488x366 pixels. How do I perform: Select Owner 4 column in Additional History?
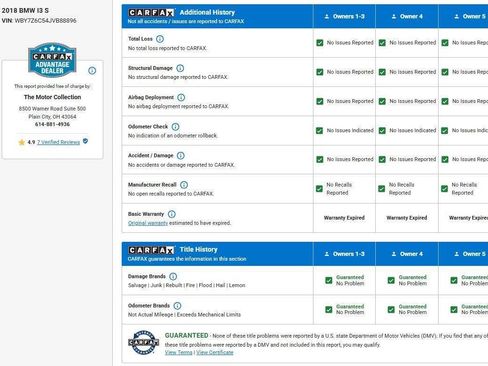(x=407, y=16)
